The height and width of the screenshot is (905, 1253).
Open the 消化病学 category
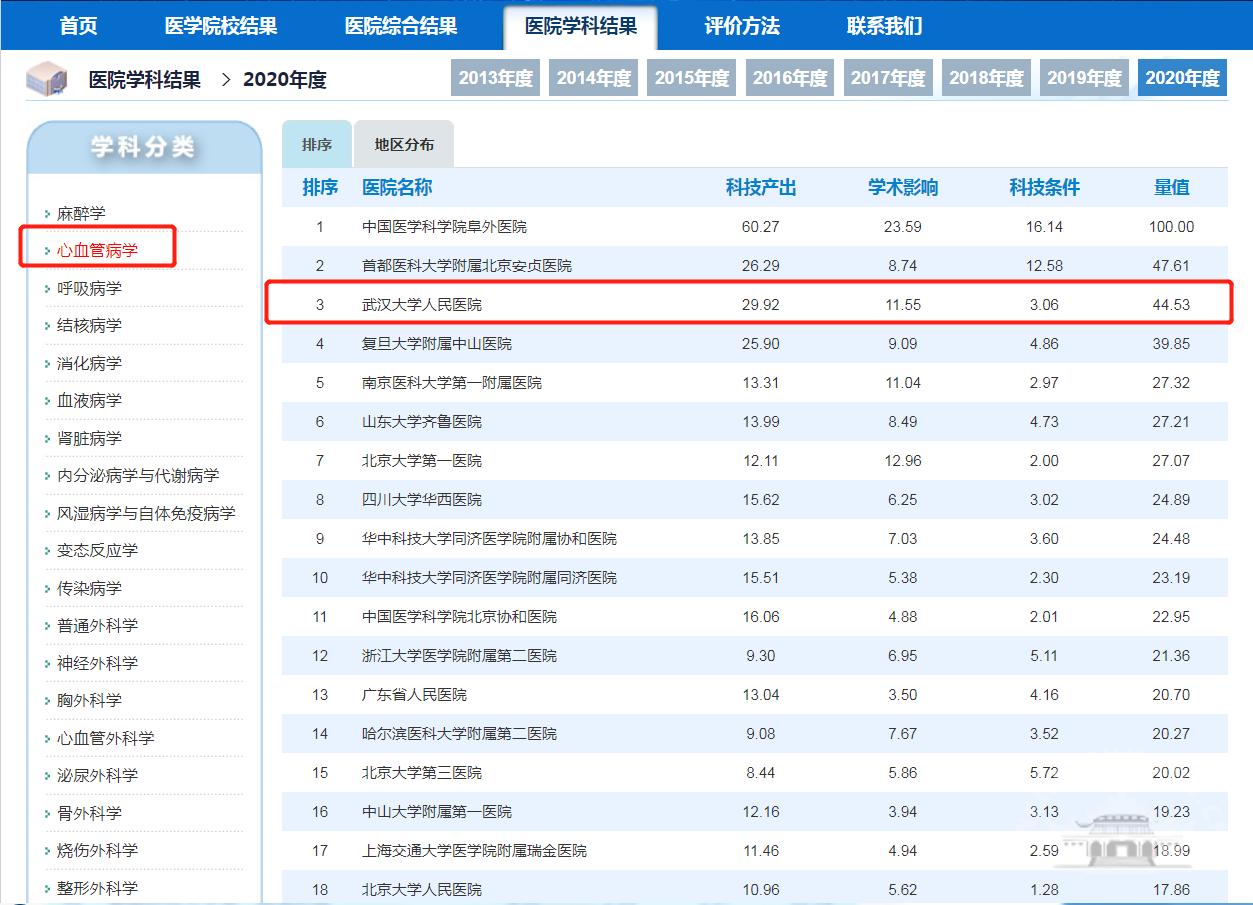(x=89, y=363)
